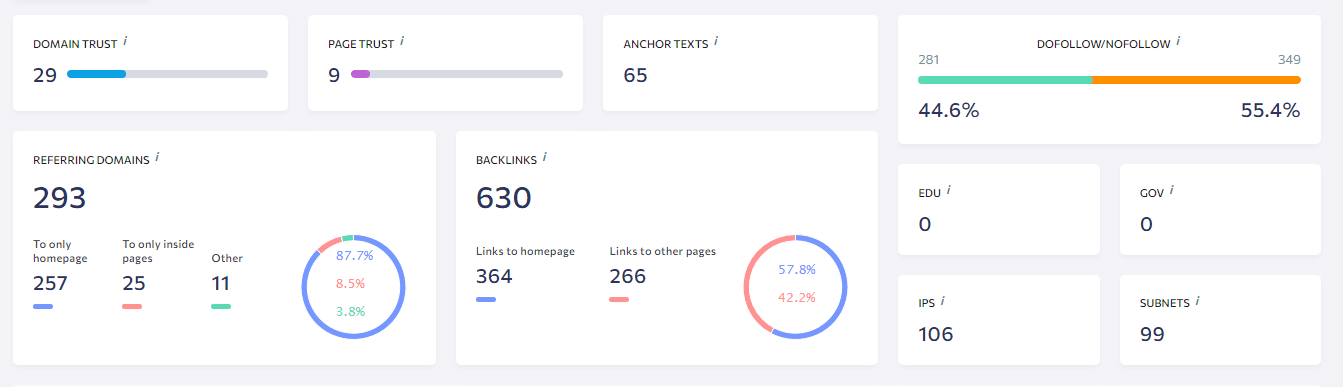This screenshot has width=1343, height=387.
Task: Click the Links to other pages value 266
Action: 628,276
